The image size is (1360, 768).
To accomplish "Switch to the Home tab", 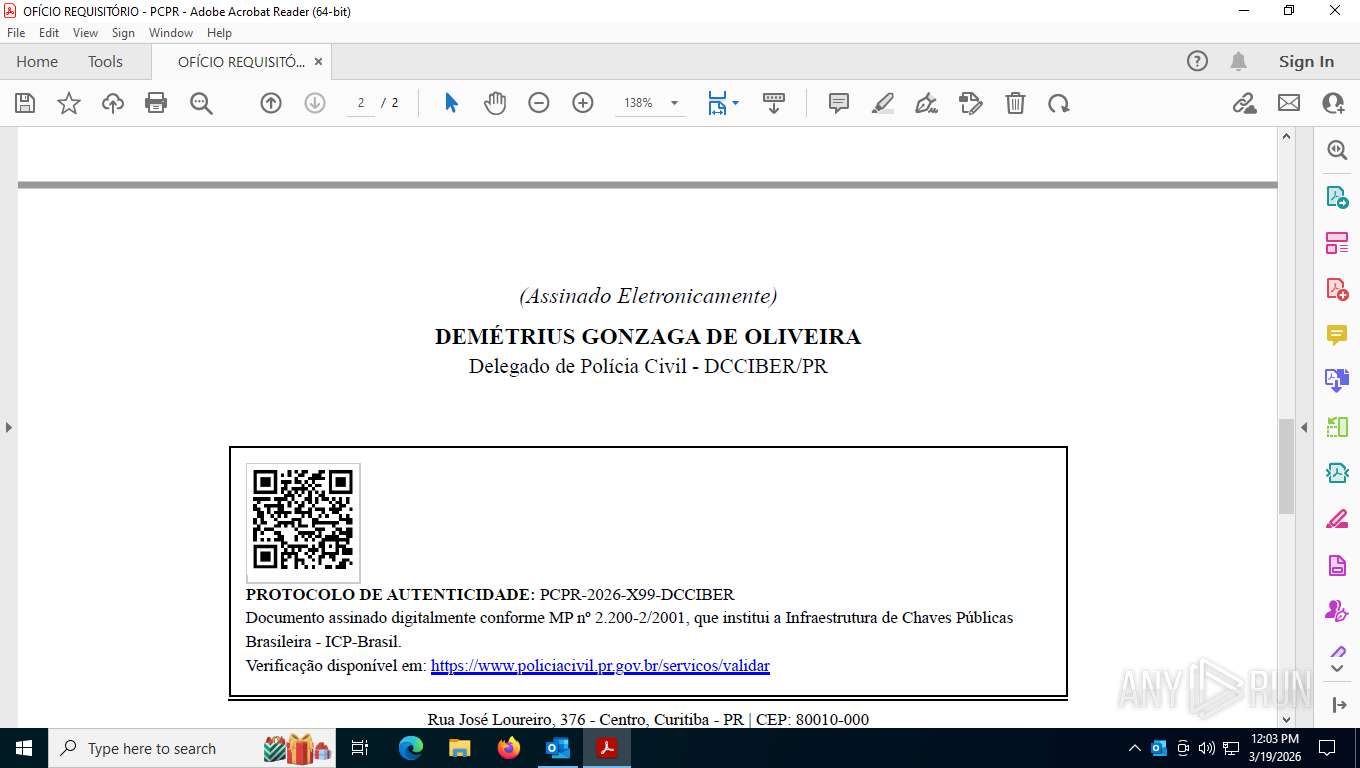I will (37, 61).
